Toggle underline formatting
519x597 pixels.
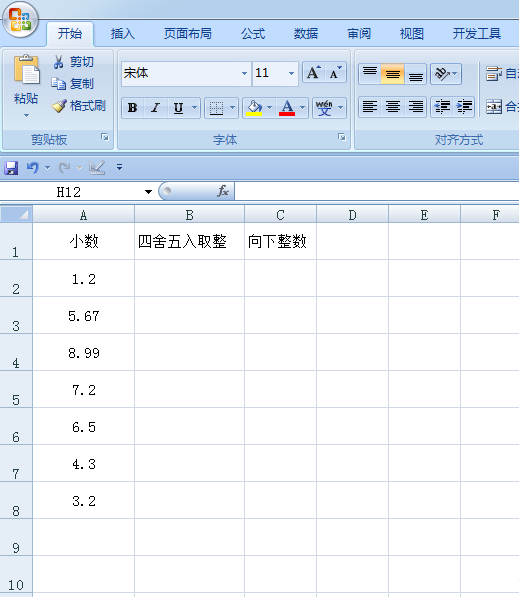[178, 108]
